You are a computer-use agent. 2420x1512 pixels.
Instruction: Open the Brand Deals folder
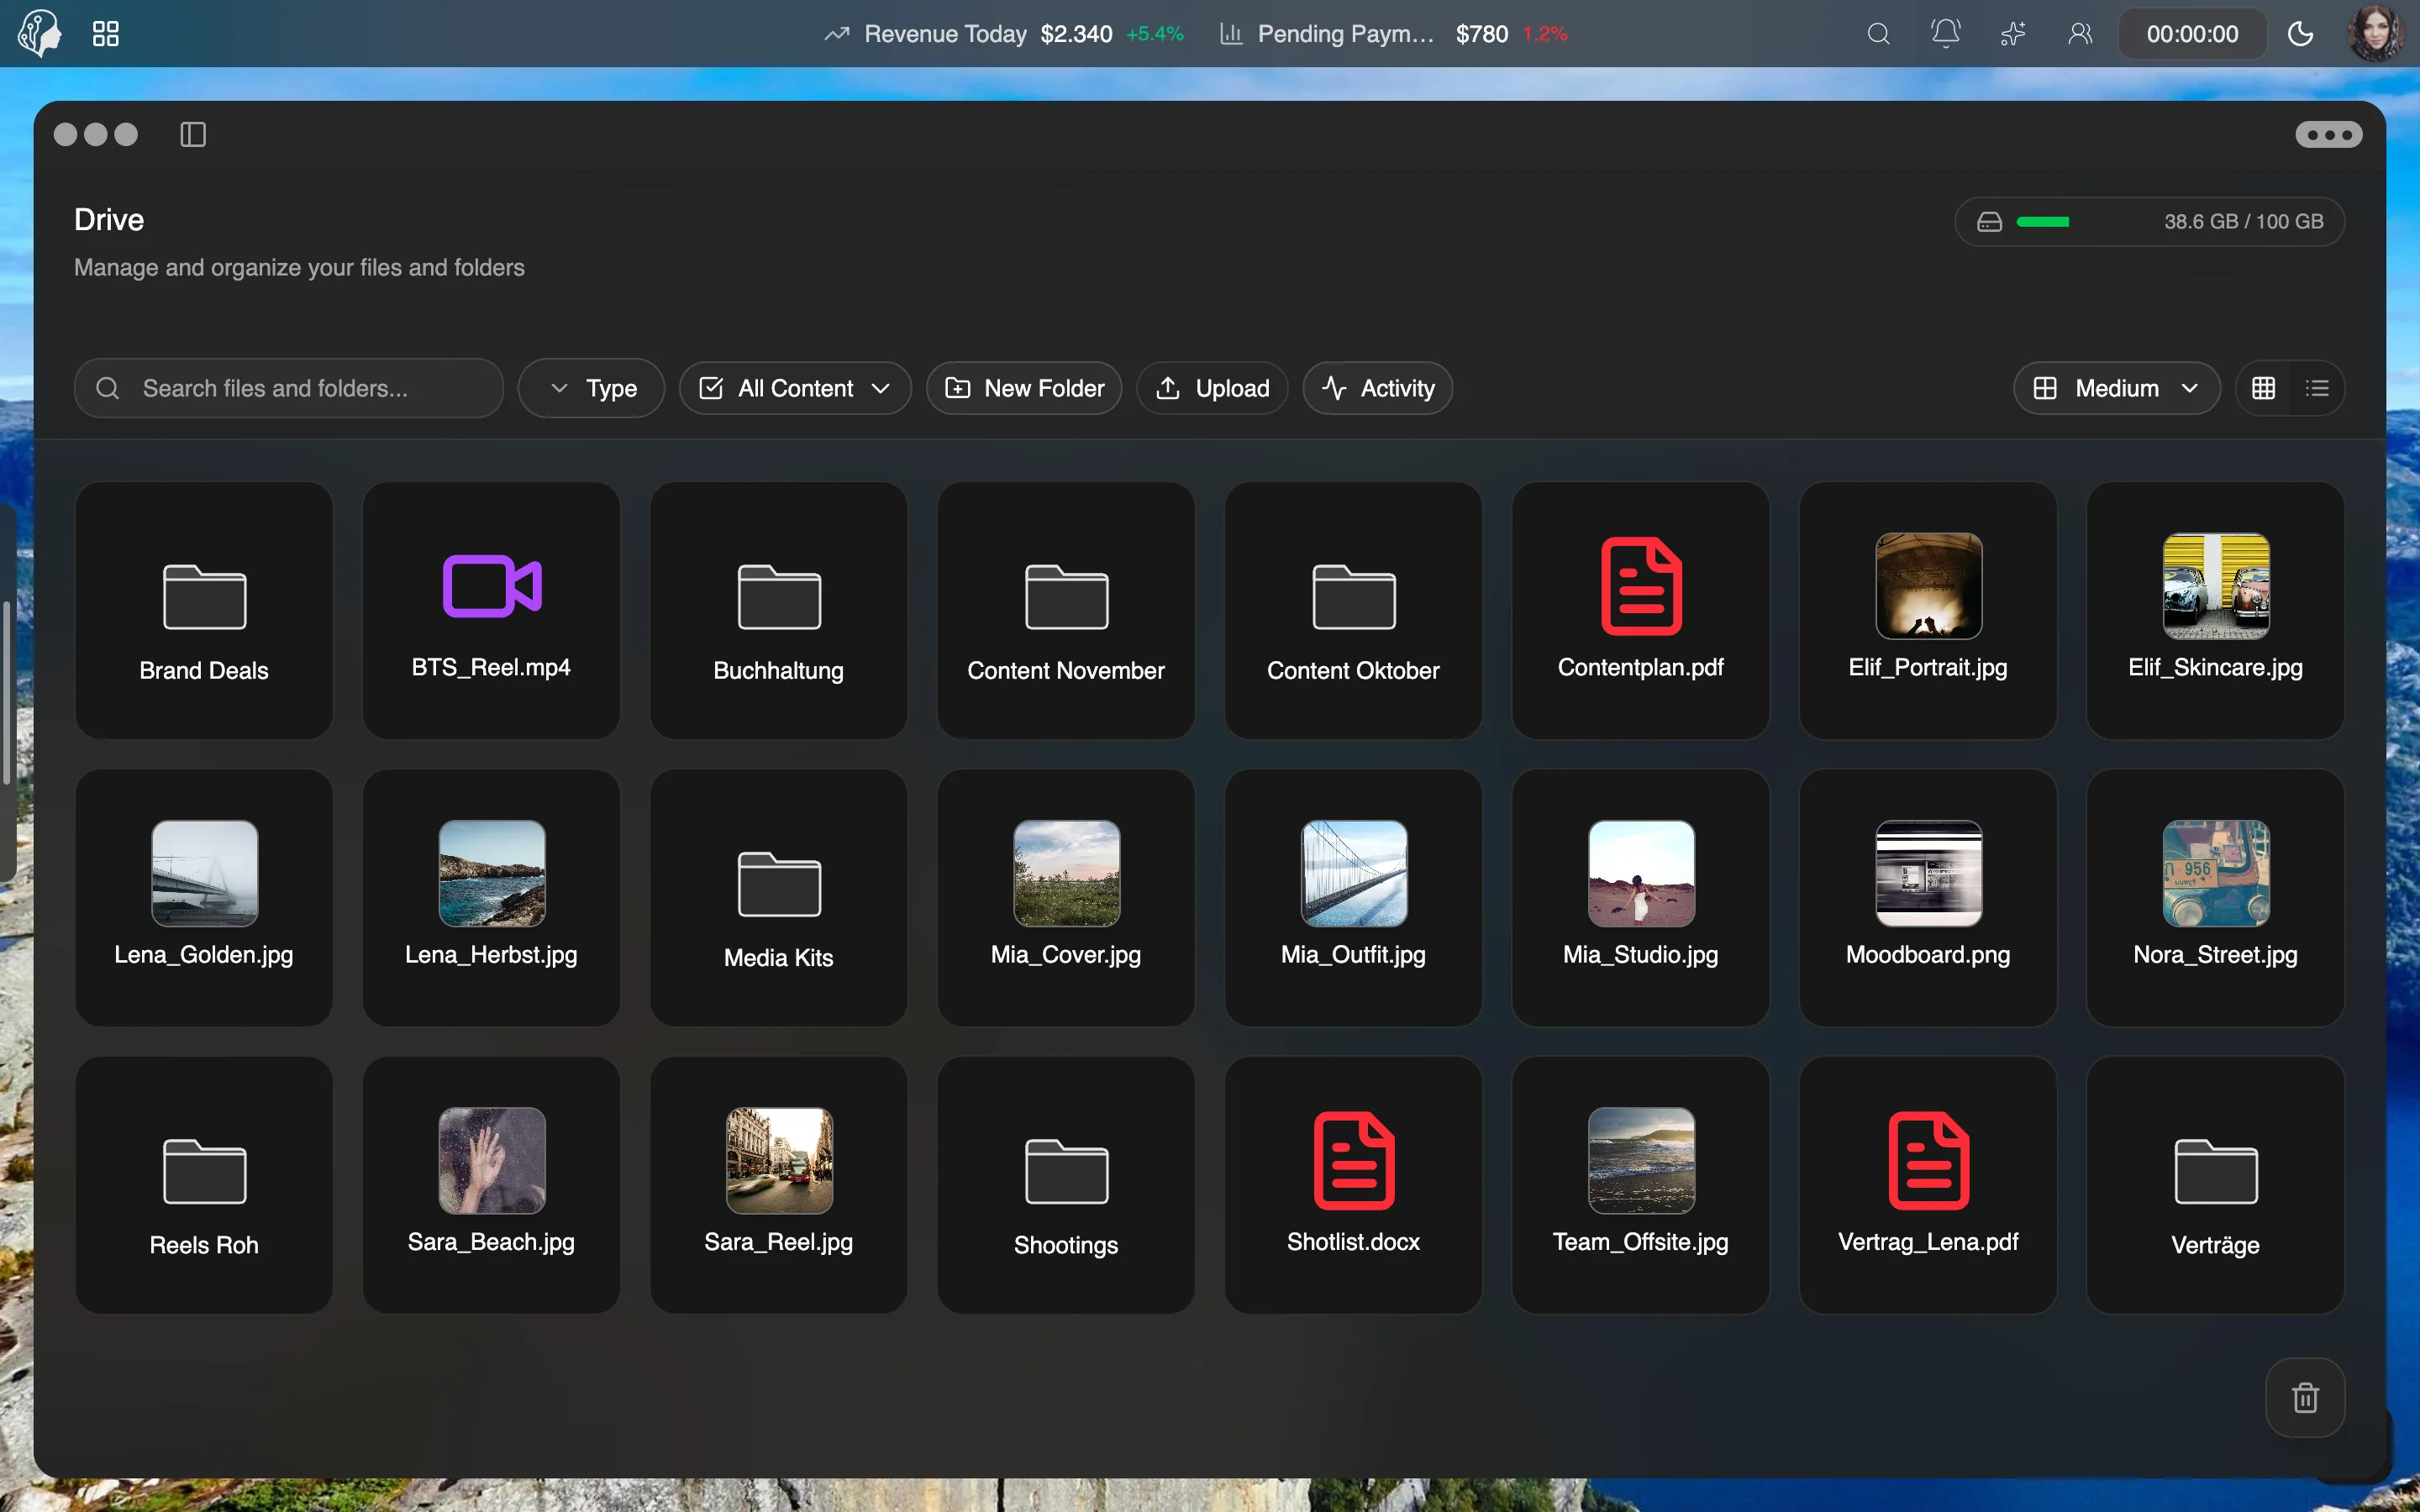(204, 611)
